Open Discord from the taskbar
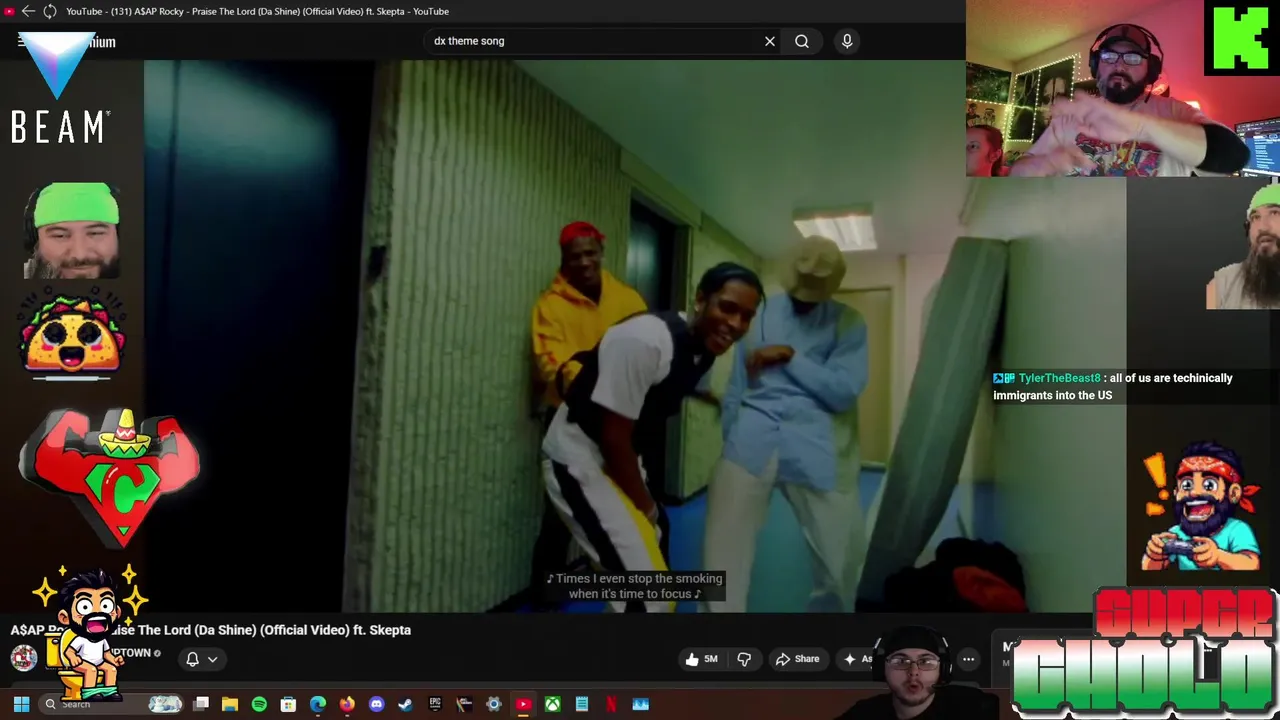The width and height of the screenshot is (1280, 720). [x=376, y=704]
